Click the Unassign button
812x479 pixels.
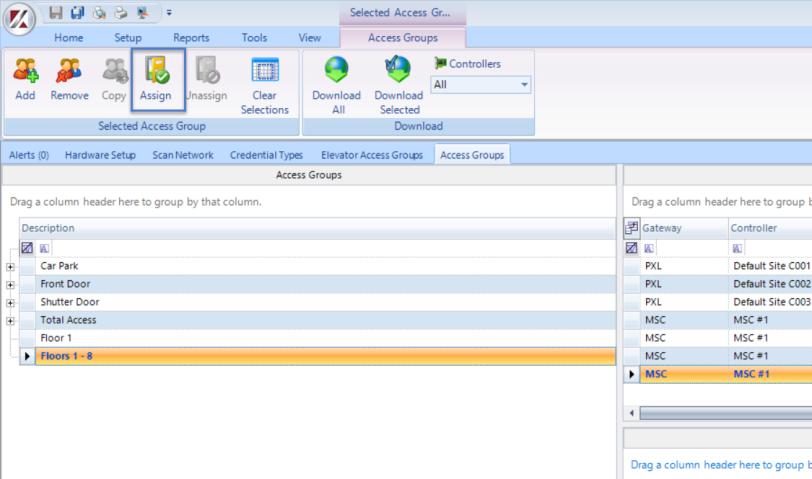pos(207,79)
